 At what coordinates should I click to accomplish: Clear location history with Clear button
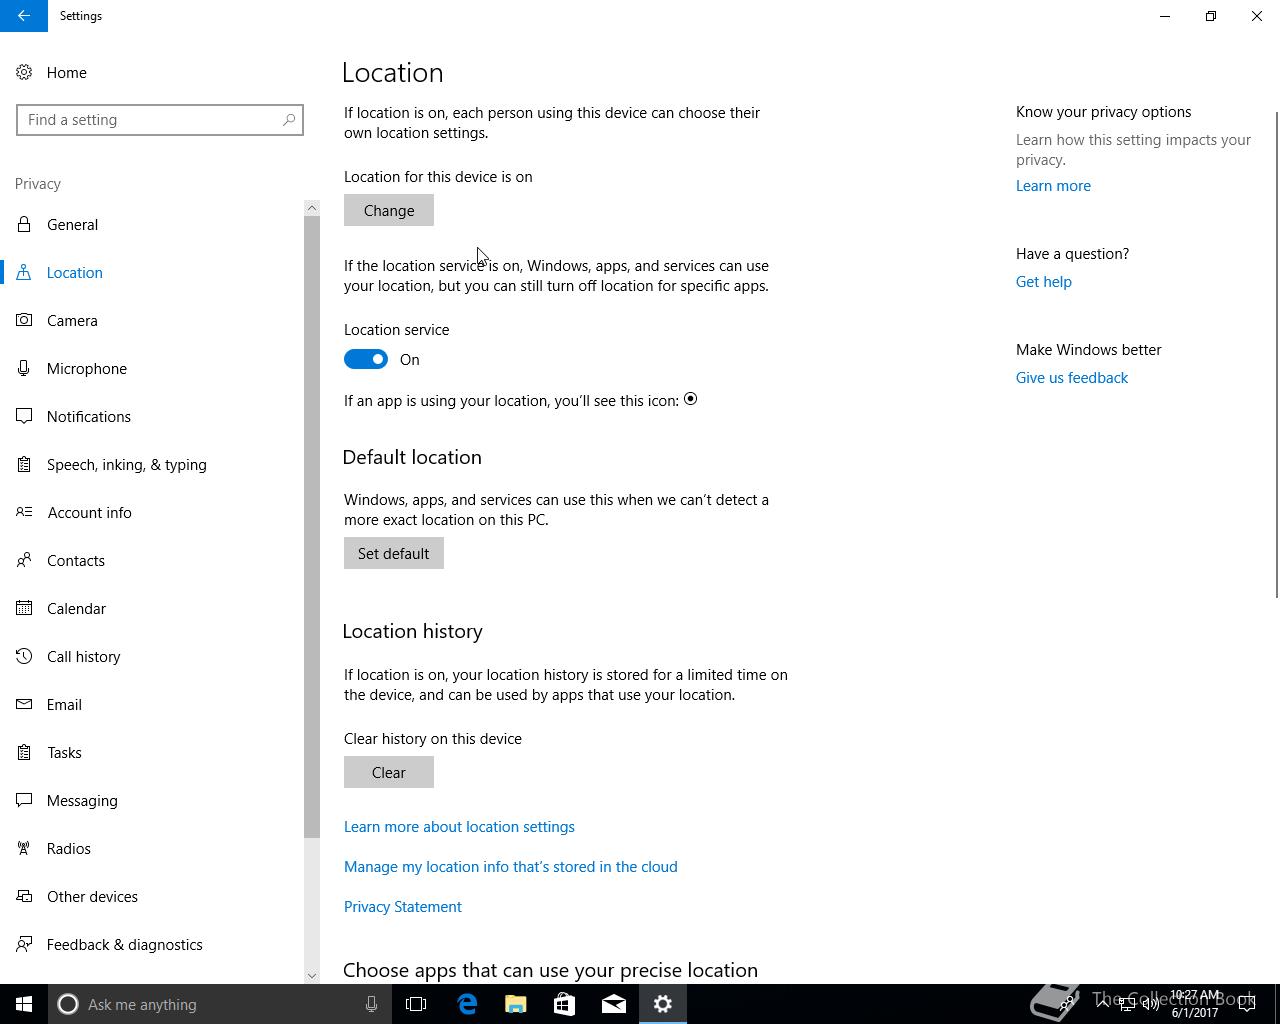[x=389, y=773]
